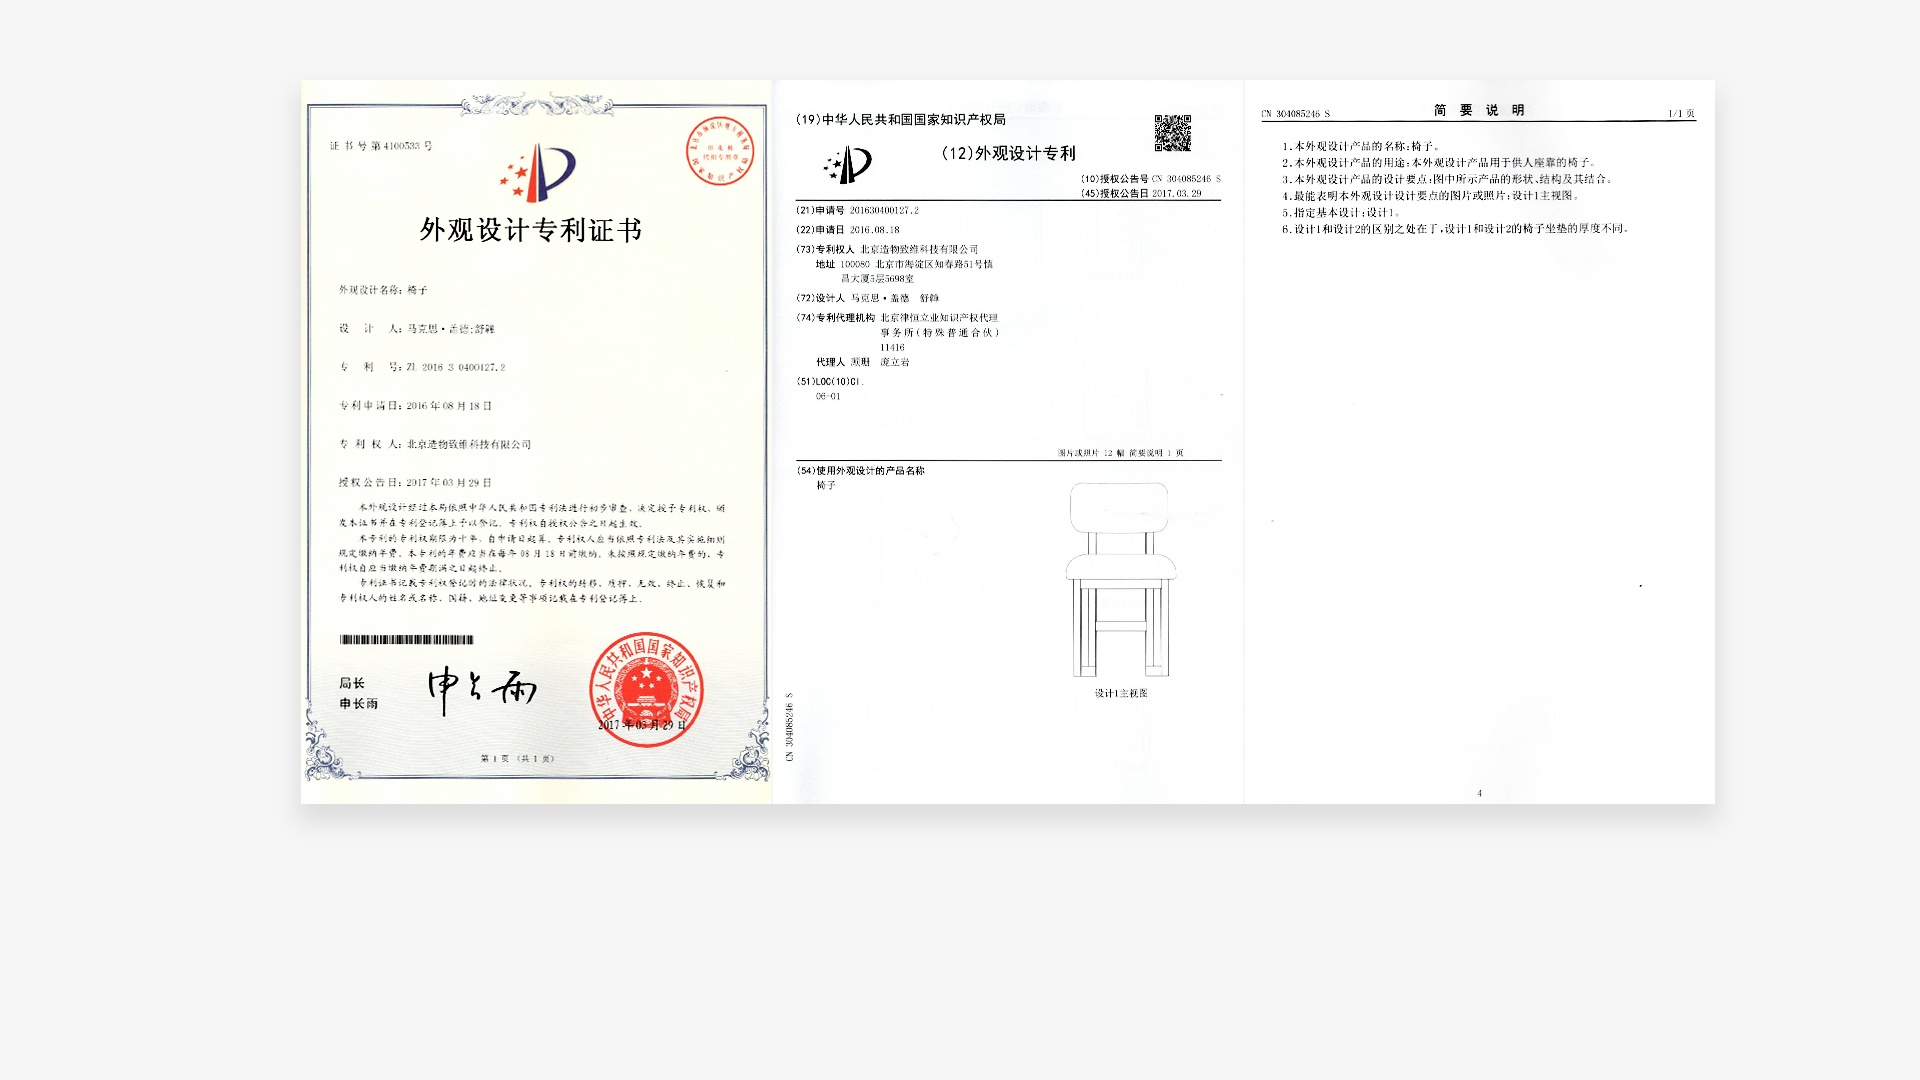This screenshot has height=1080, width=1920.
Task: Click the 代理人 line
Action: click(862, 362)
